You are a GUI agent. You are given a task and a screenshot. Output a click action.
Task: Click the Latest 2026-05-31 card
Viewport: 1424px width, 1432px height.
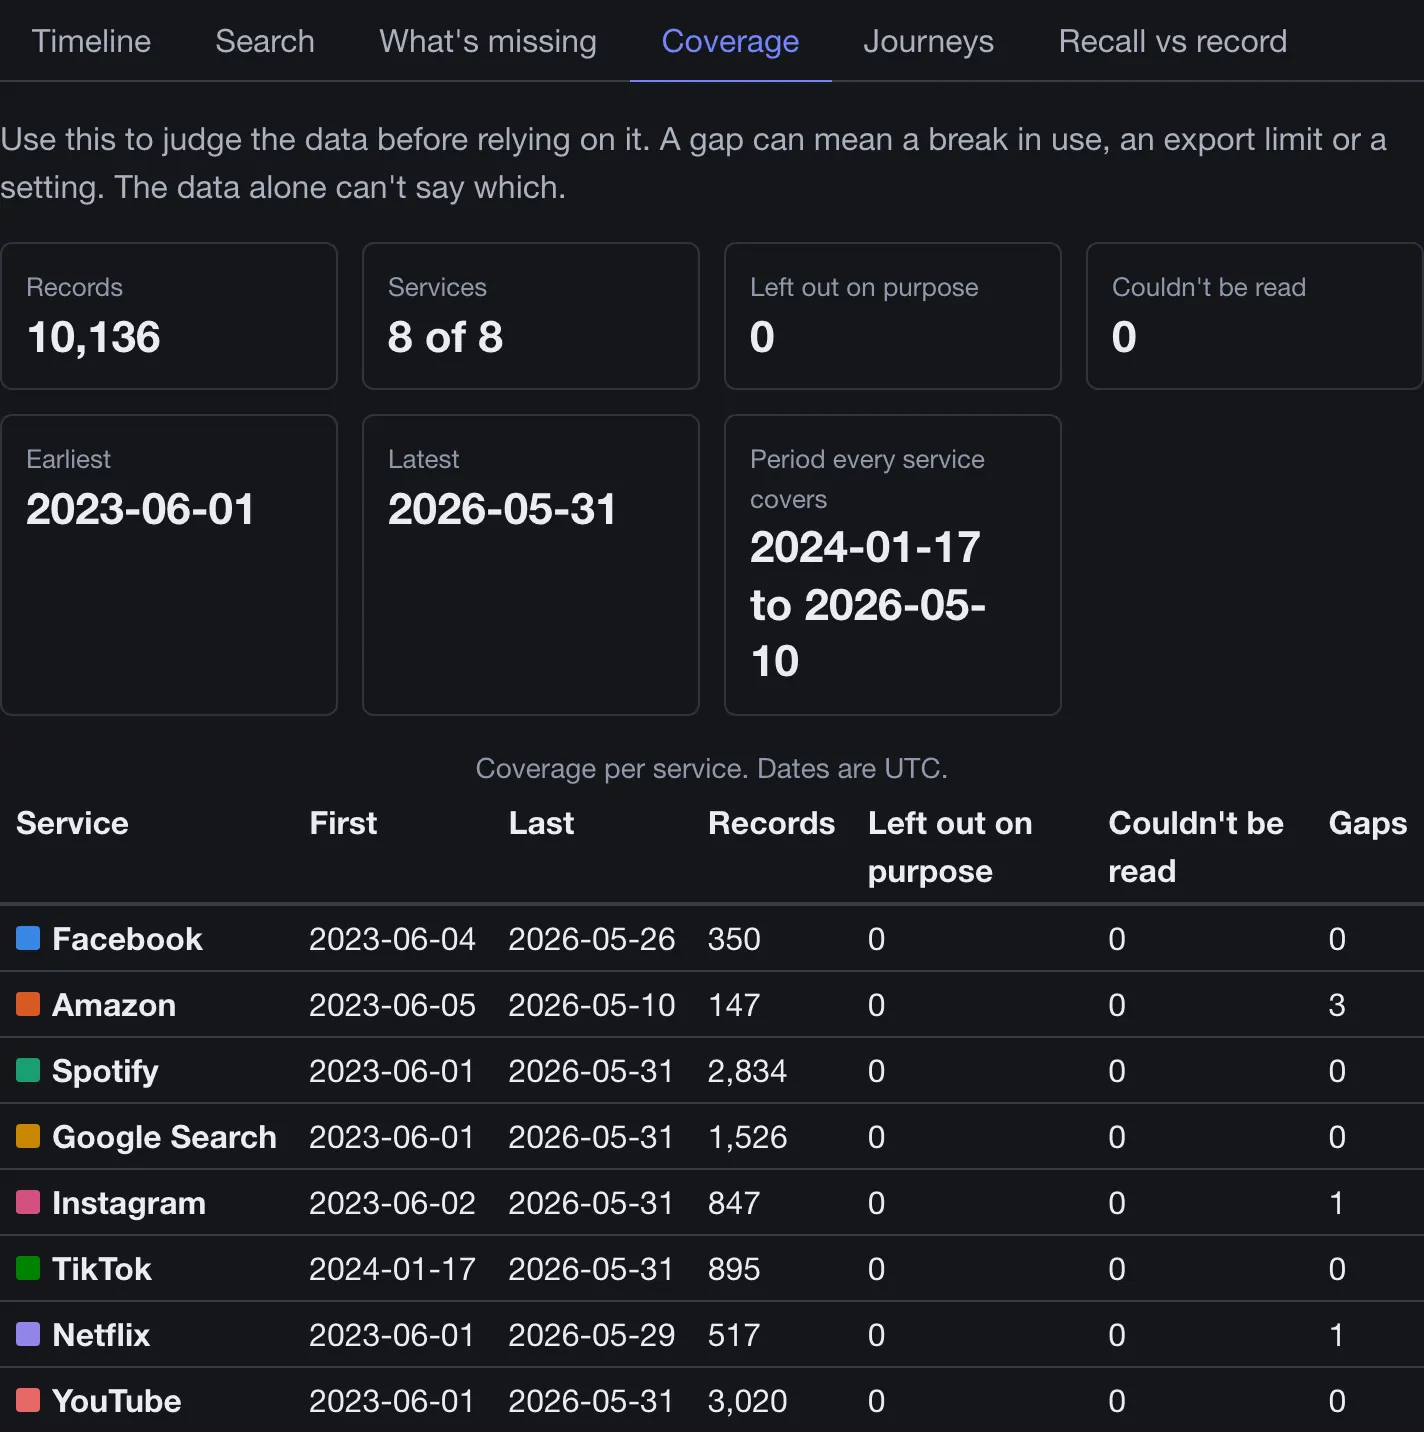click(531, 565)
